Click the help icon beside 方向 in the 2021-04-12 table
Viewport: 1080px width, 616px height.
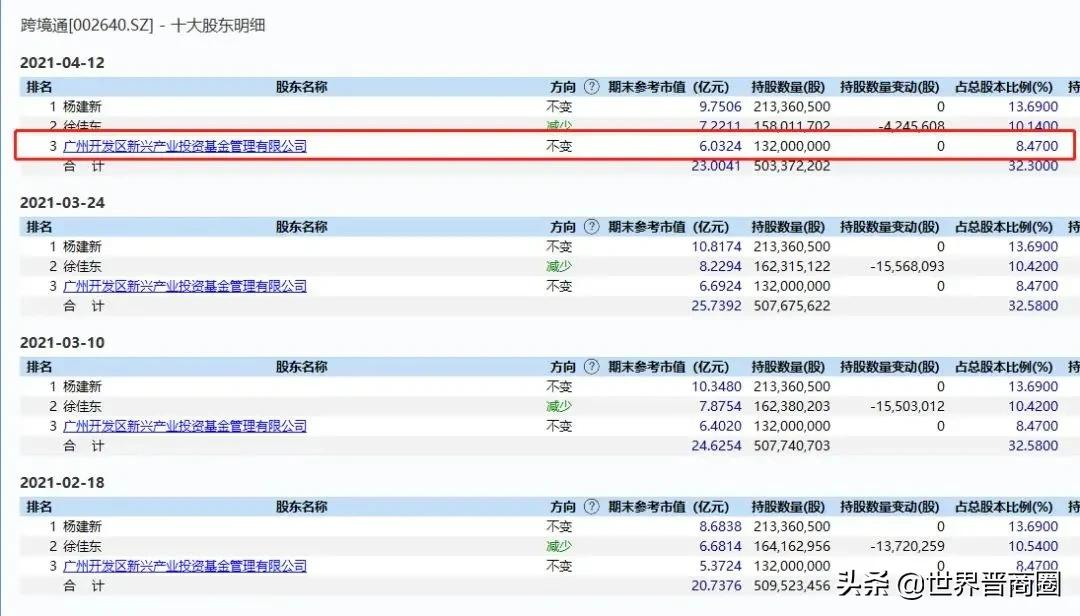(x=591, y=87)
